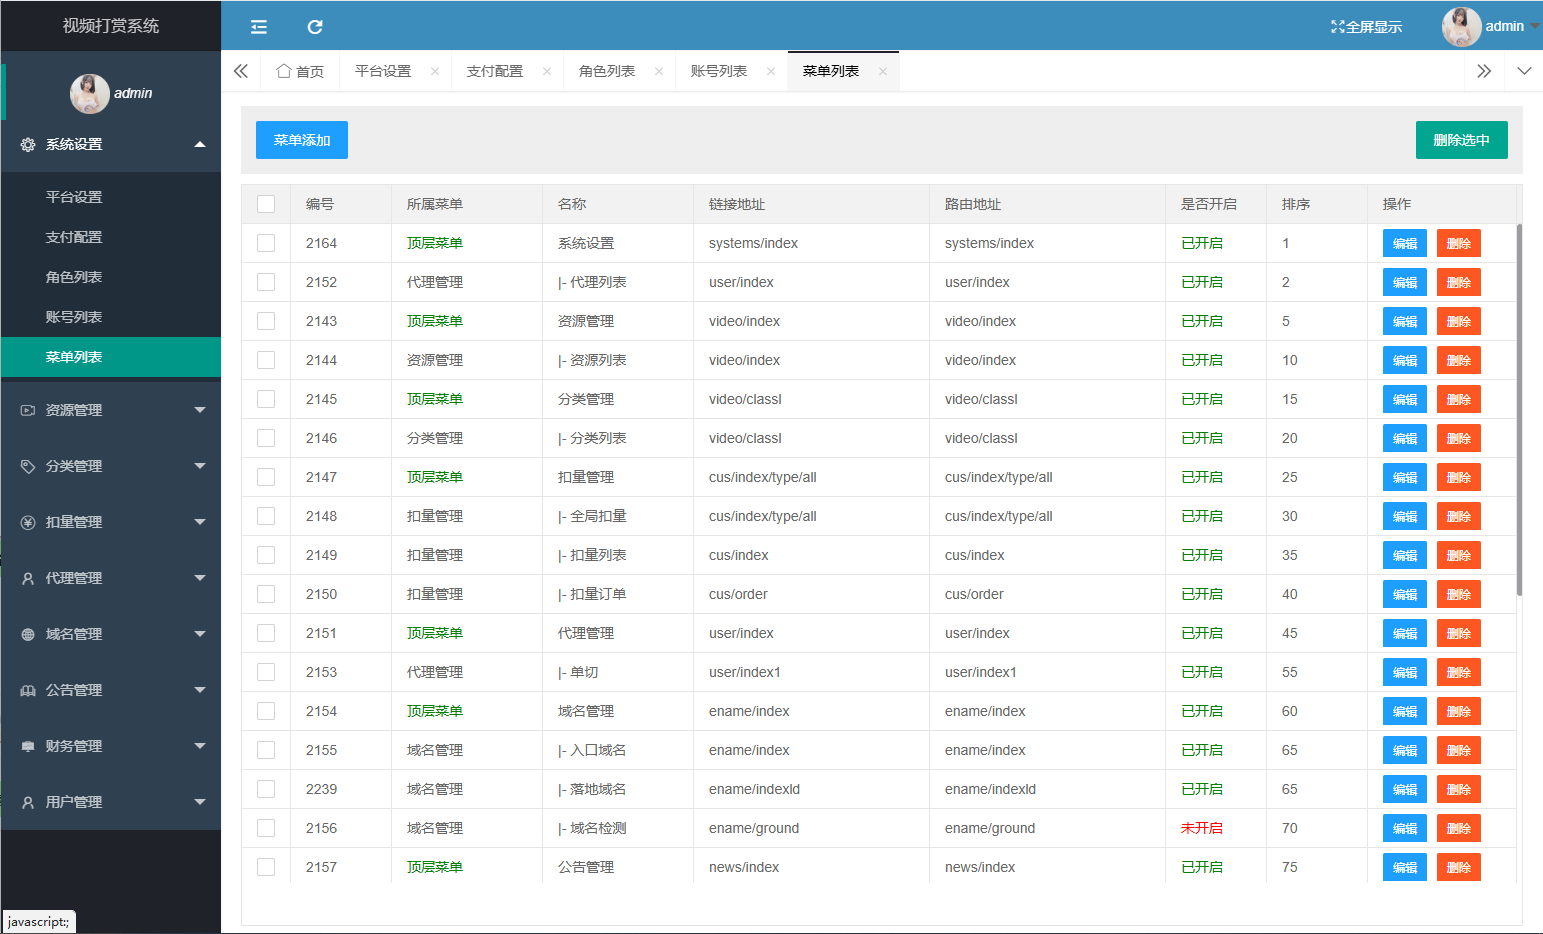1543x934 pixels.
Task: Close the 支付配置 tab
Action: [547, 71]
